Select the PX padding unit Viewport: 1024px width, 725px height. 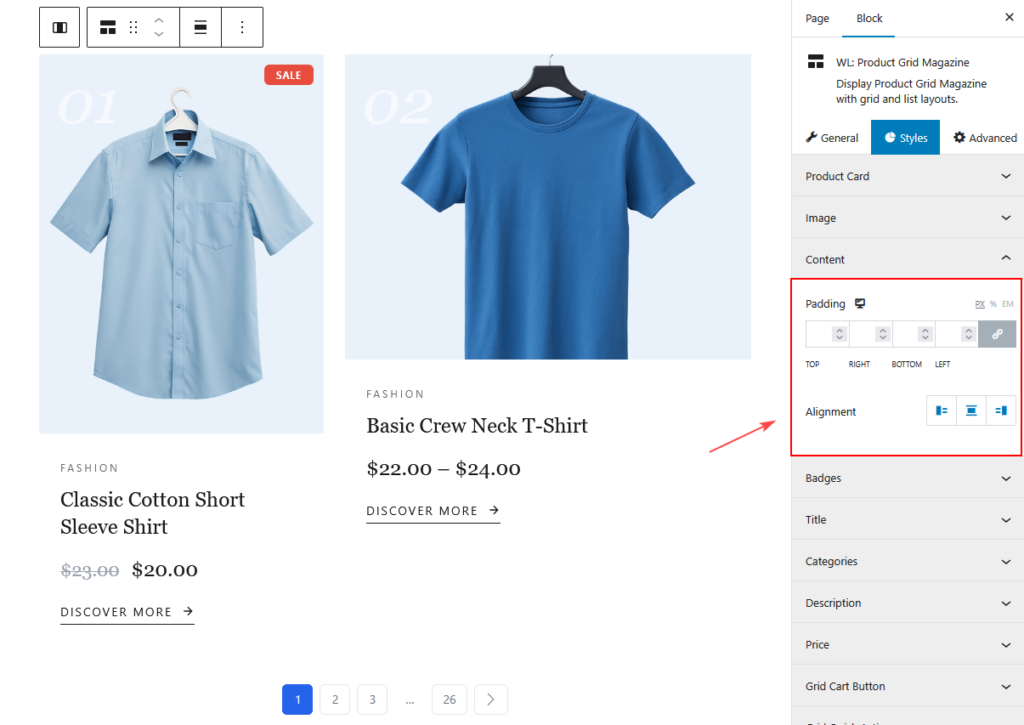coord(980,304)
